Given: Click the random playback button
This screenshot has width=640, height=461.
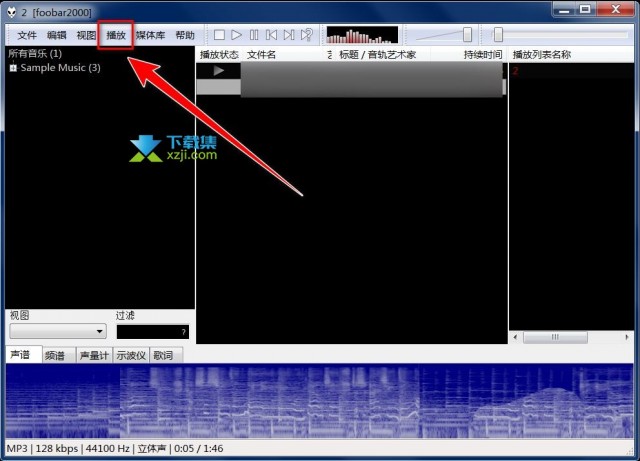Looking at the screenshot, I should point(307,35).
